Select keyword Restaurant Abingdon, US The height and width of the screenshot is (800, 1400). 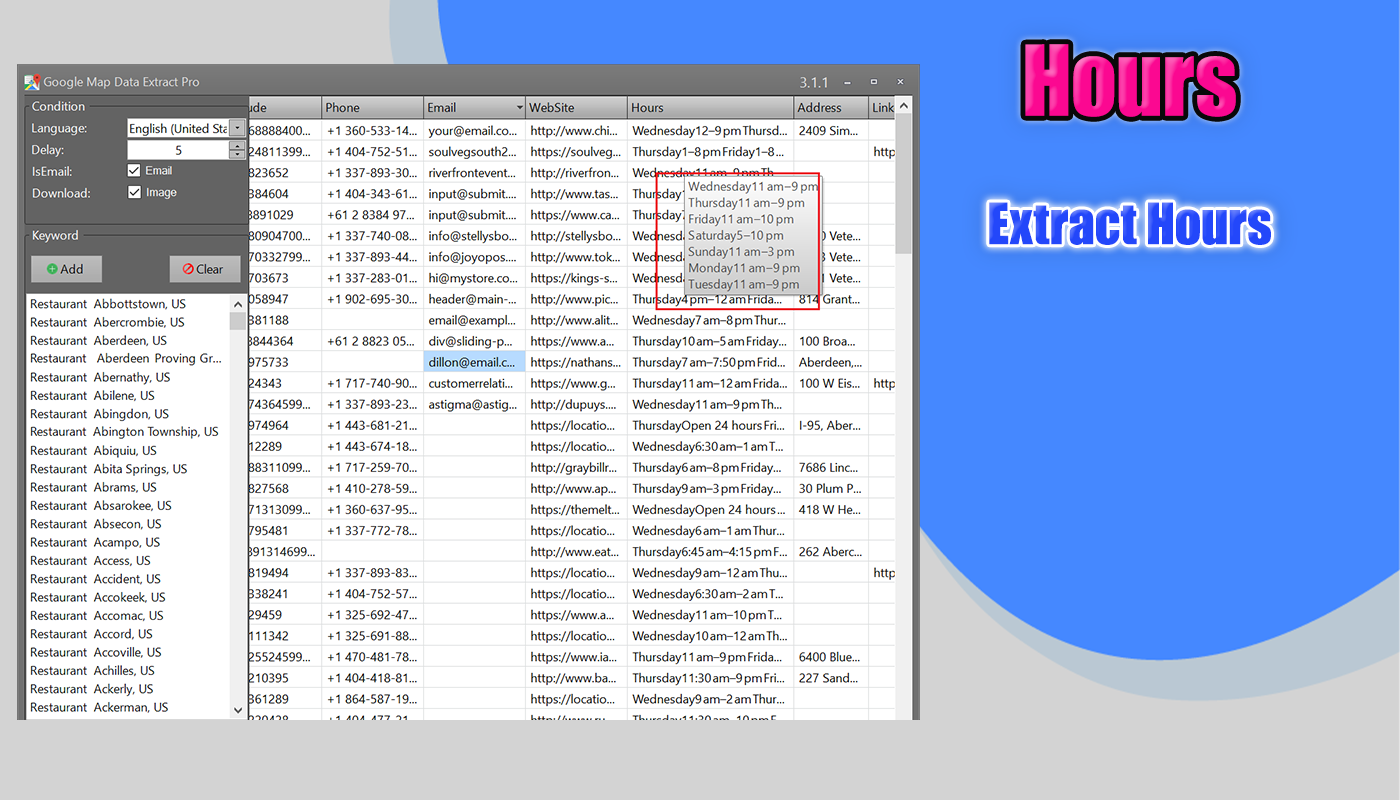(x=99, y=414)
